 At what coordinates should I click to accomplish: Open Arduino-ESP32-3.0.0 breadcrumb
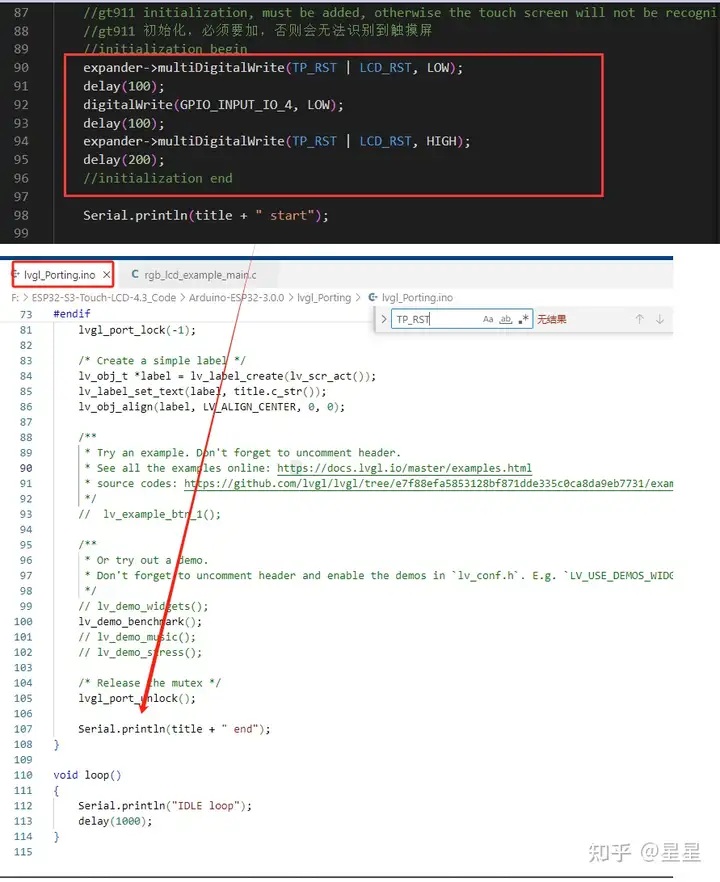pos(236,298)
